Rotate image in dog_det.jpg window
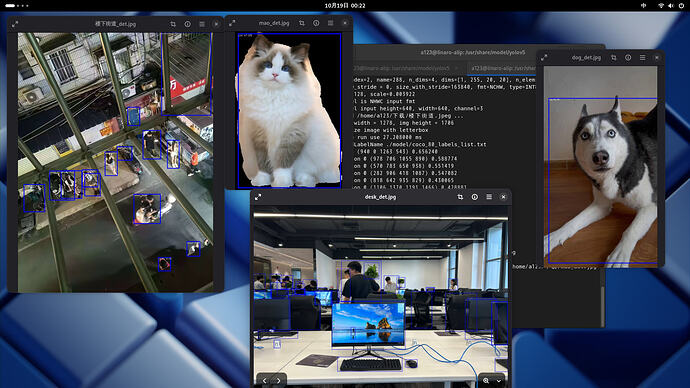690x388 pixels. [x=614, y=58]
